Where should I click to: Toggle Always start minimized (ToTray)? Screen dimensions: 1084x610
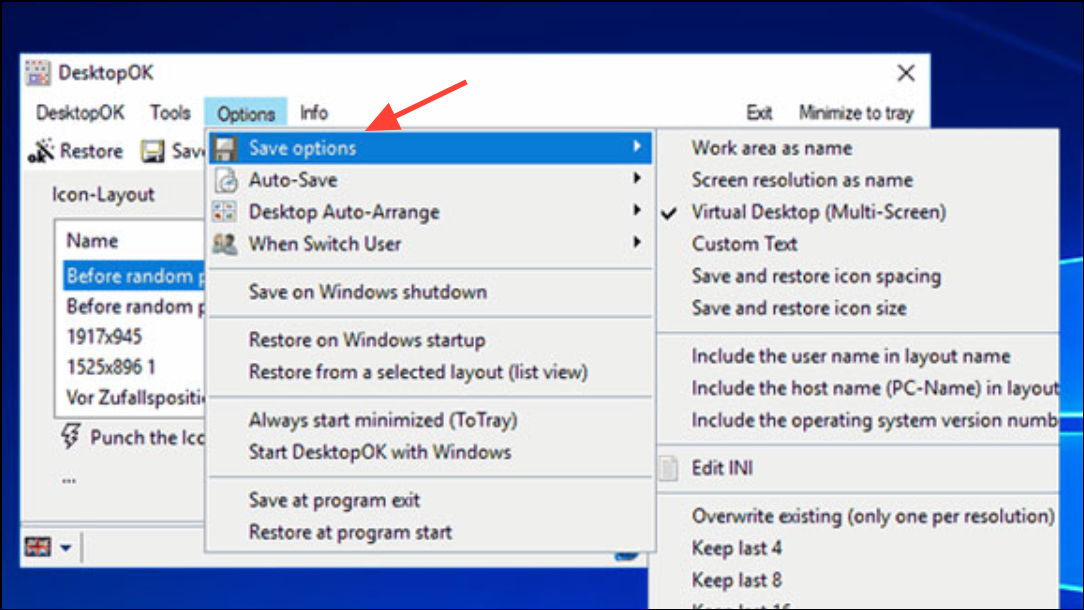[383, 420]
